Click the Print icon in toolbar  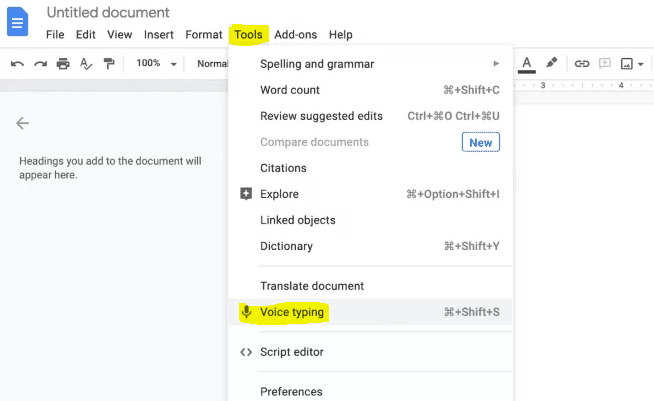click(x=63, y=64)
